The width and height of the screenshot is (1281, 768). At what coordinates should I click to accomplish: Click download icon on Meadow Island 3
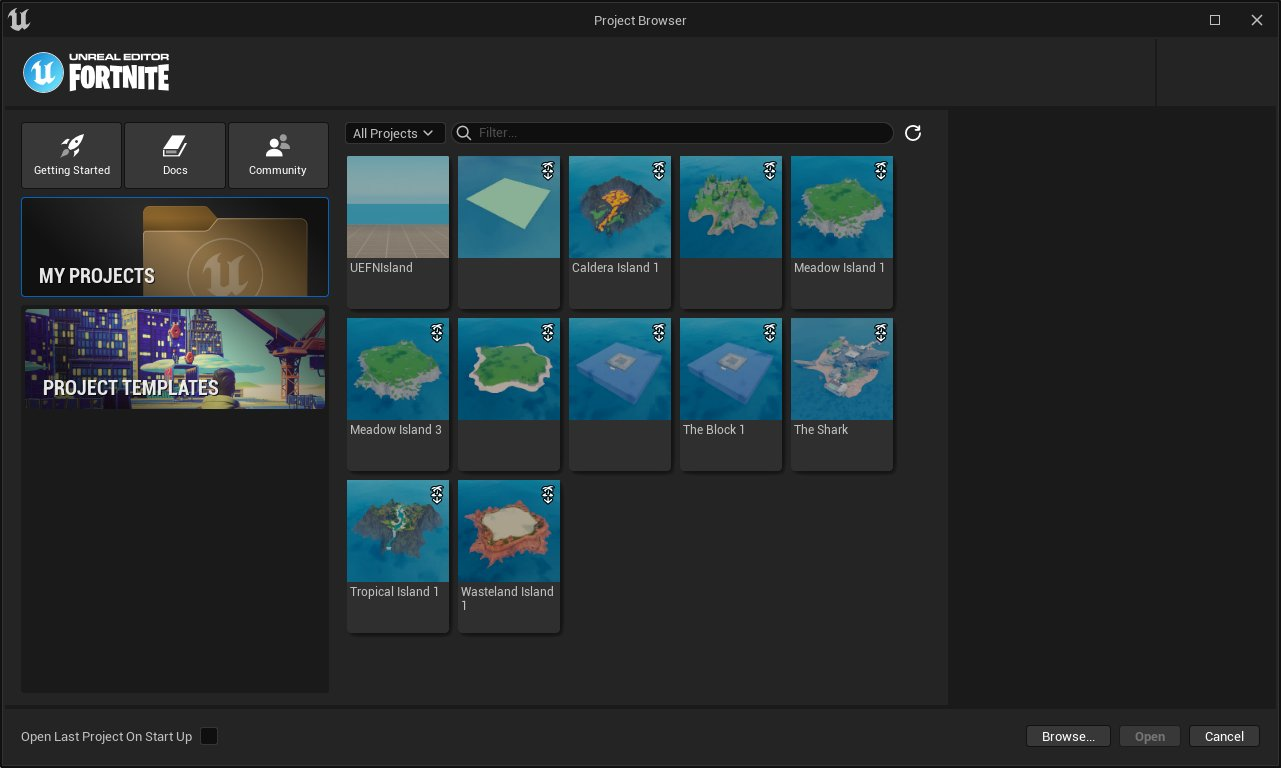(x=436, y=332)
